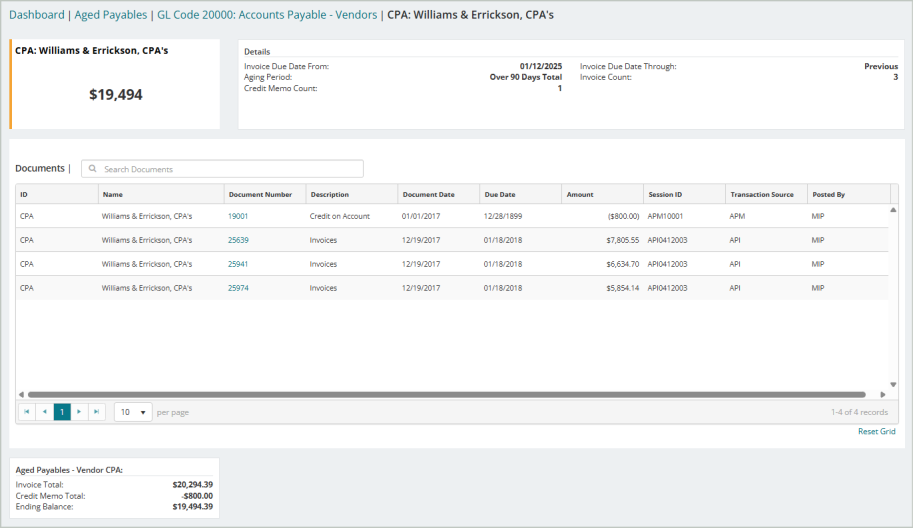
Task: Sort by Document Date column header
Action: [x=438, y=194]
